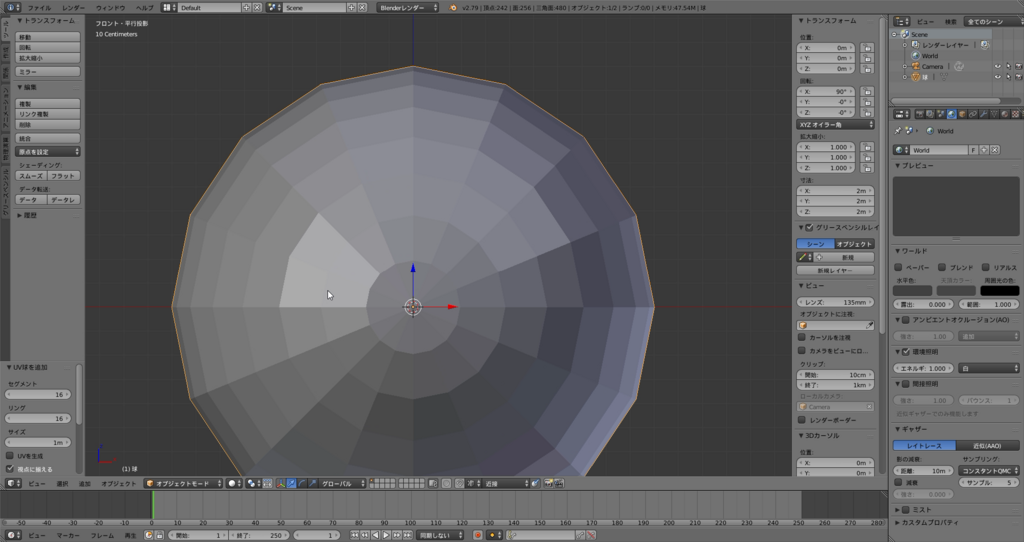Lock the rotation X value
The height and width of the screenshot is (542, 1024).
click(867, 91)
